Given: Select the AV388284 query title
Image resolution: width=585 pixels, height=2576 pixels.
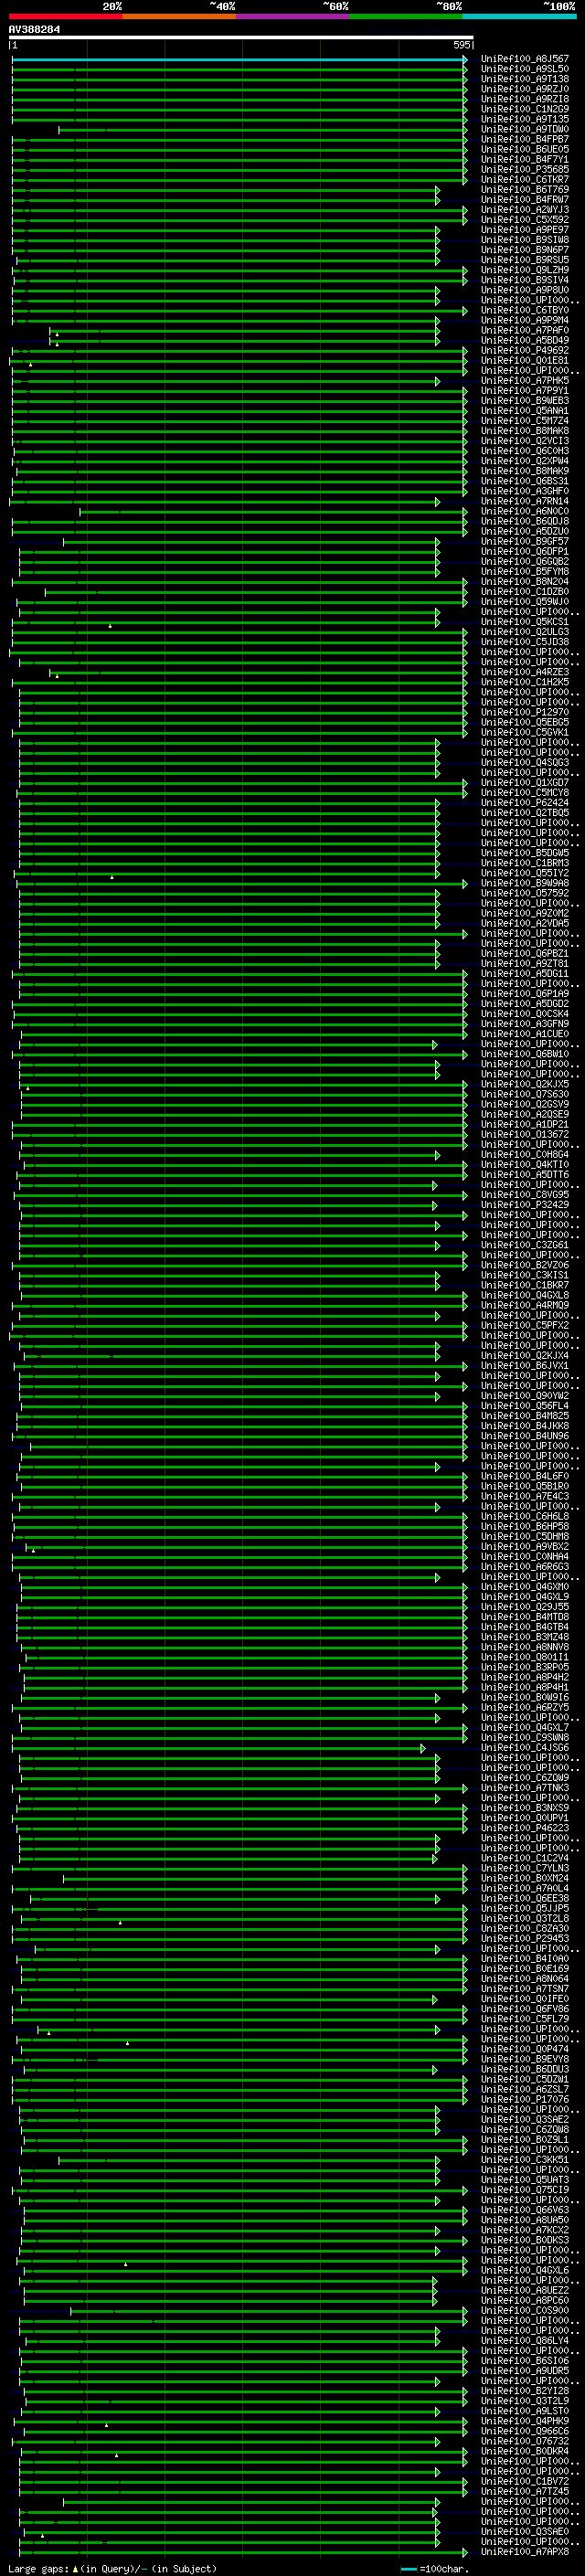Looking at the screenshot, I should pyautogui.click(x=34, y=30).
